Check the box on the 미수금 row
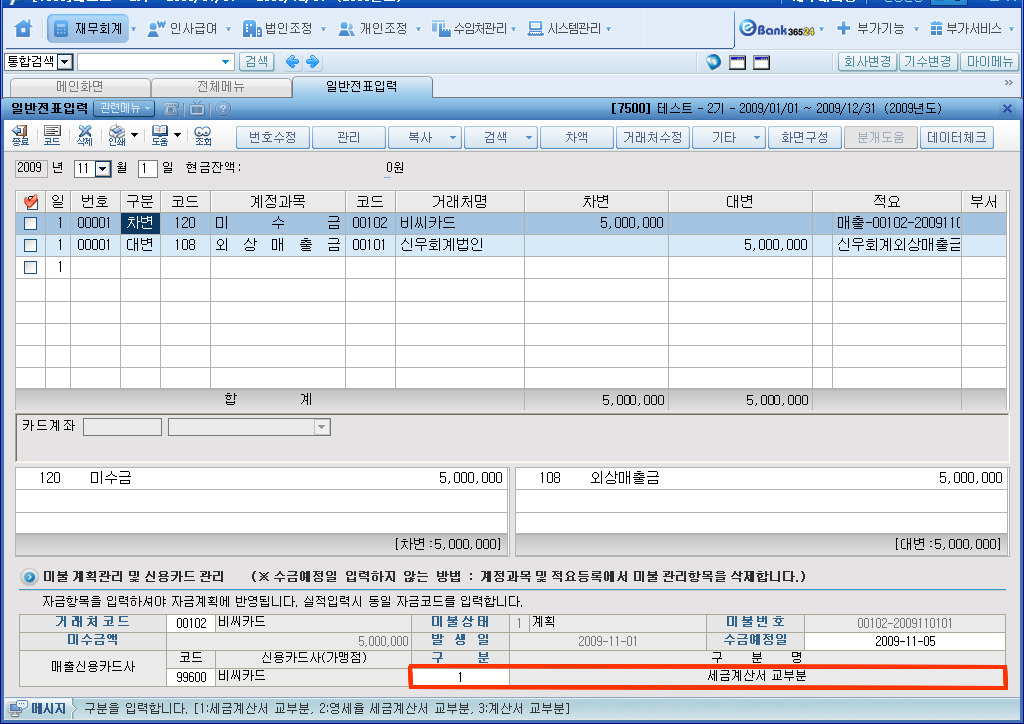 30,224
